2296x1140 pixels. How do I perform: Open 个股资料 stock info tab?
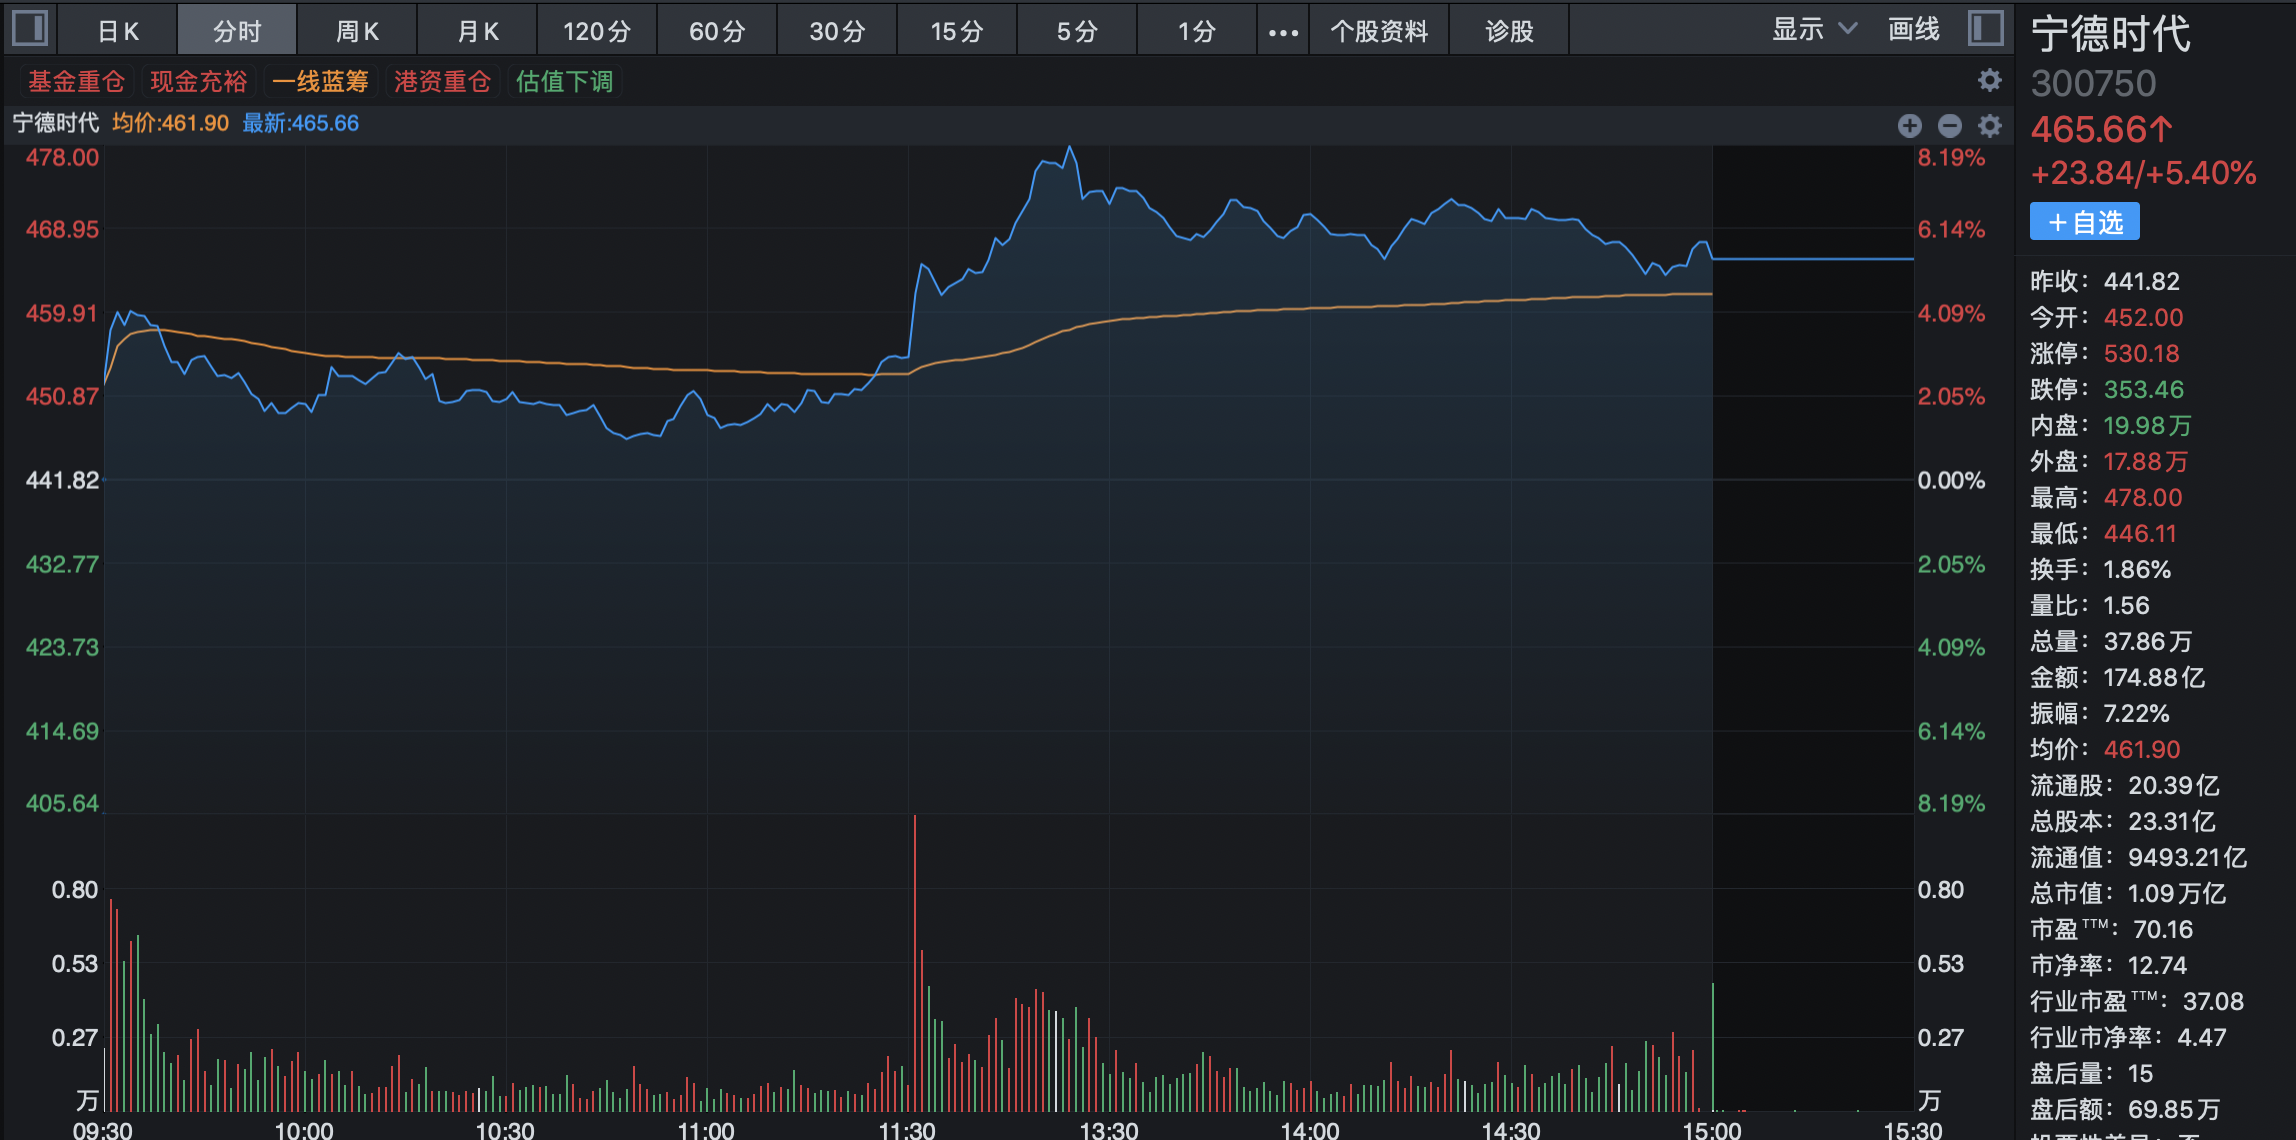click(x=1379, y=31)
